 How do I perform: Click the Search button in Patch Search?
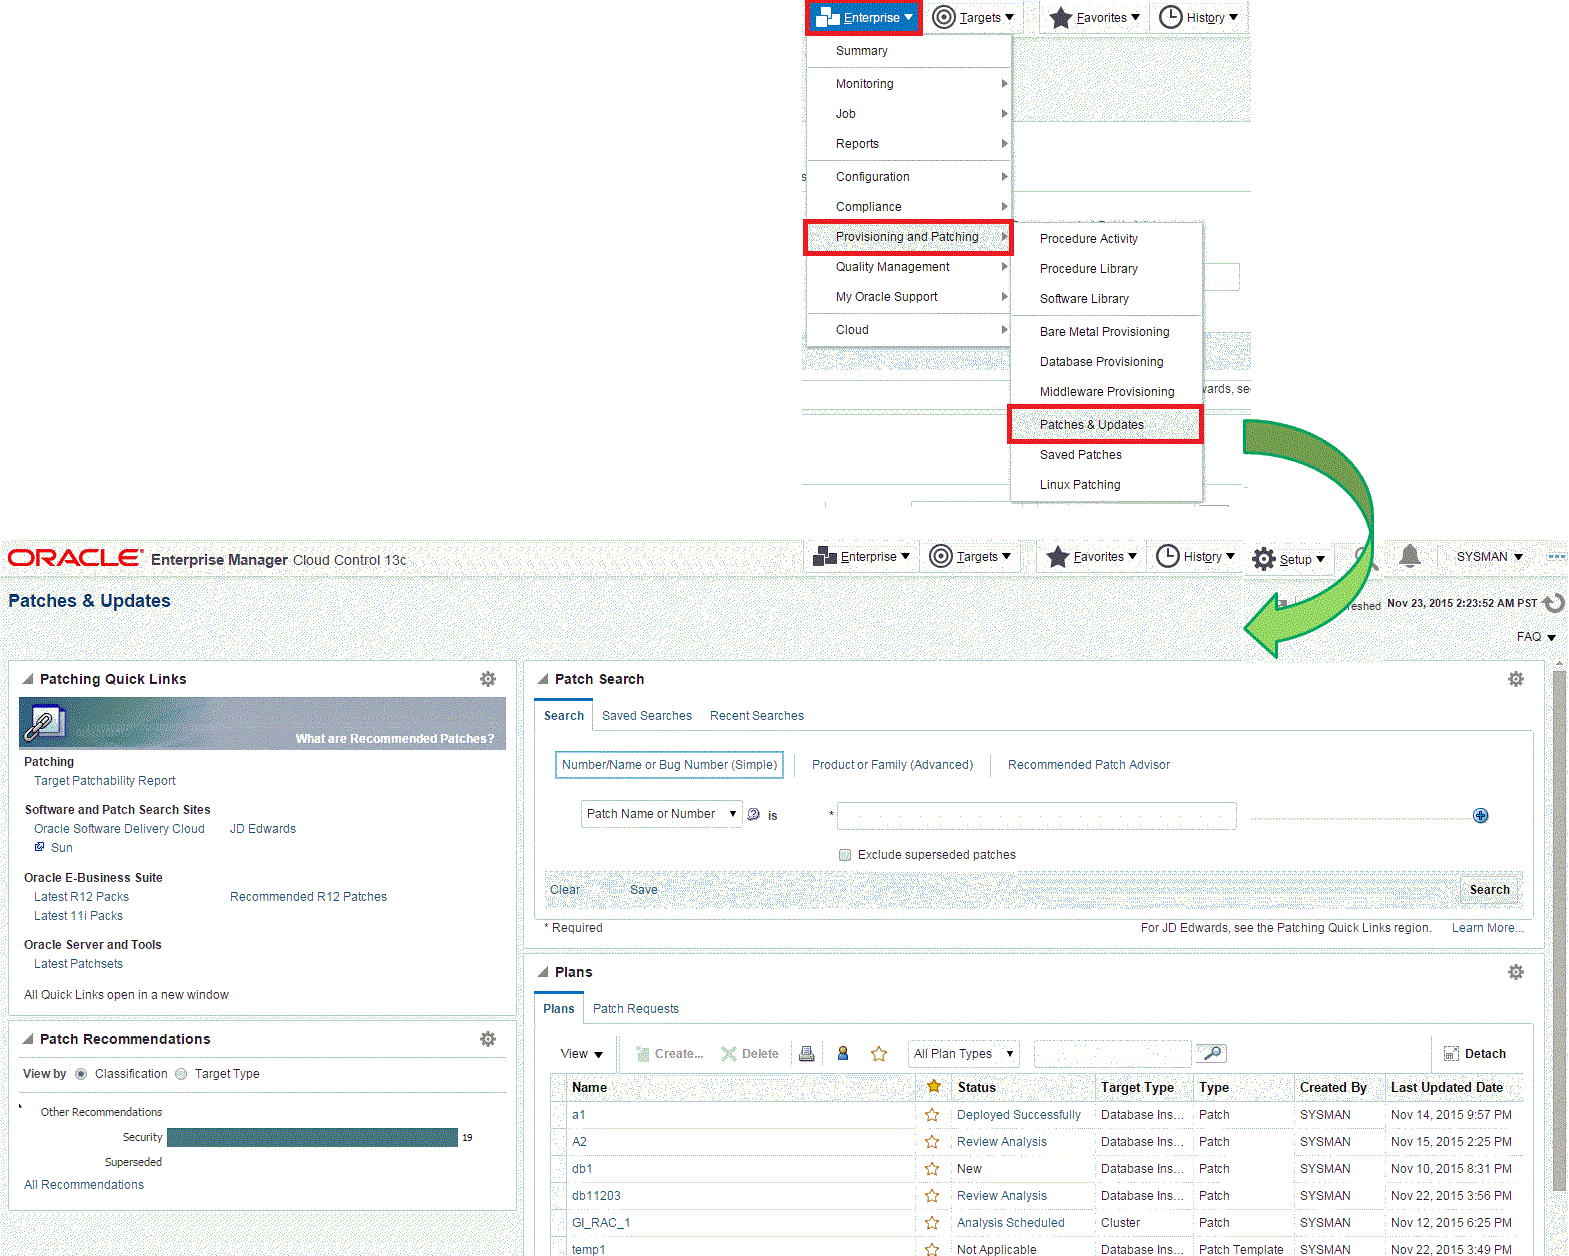point(1490,890)
